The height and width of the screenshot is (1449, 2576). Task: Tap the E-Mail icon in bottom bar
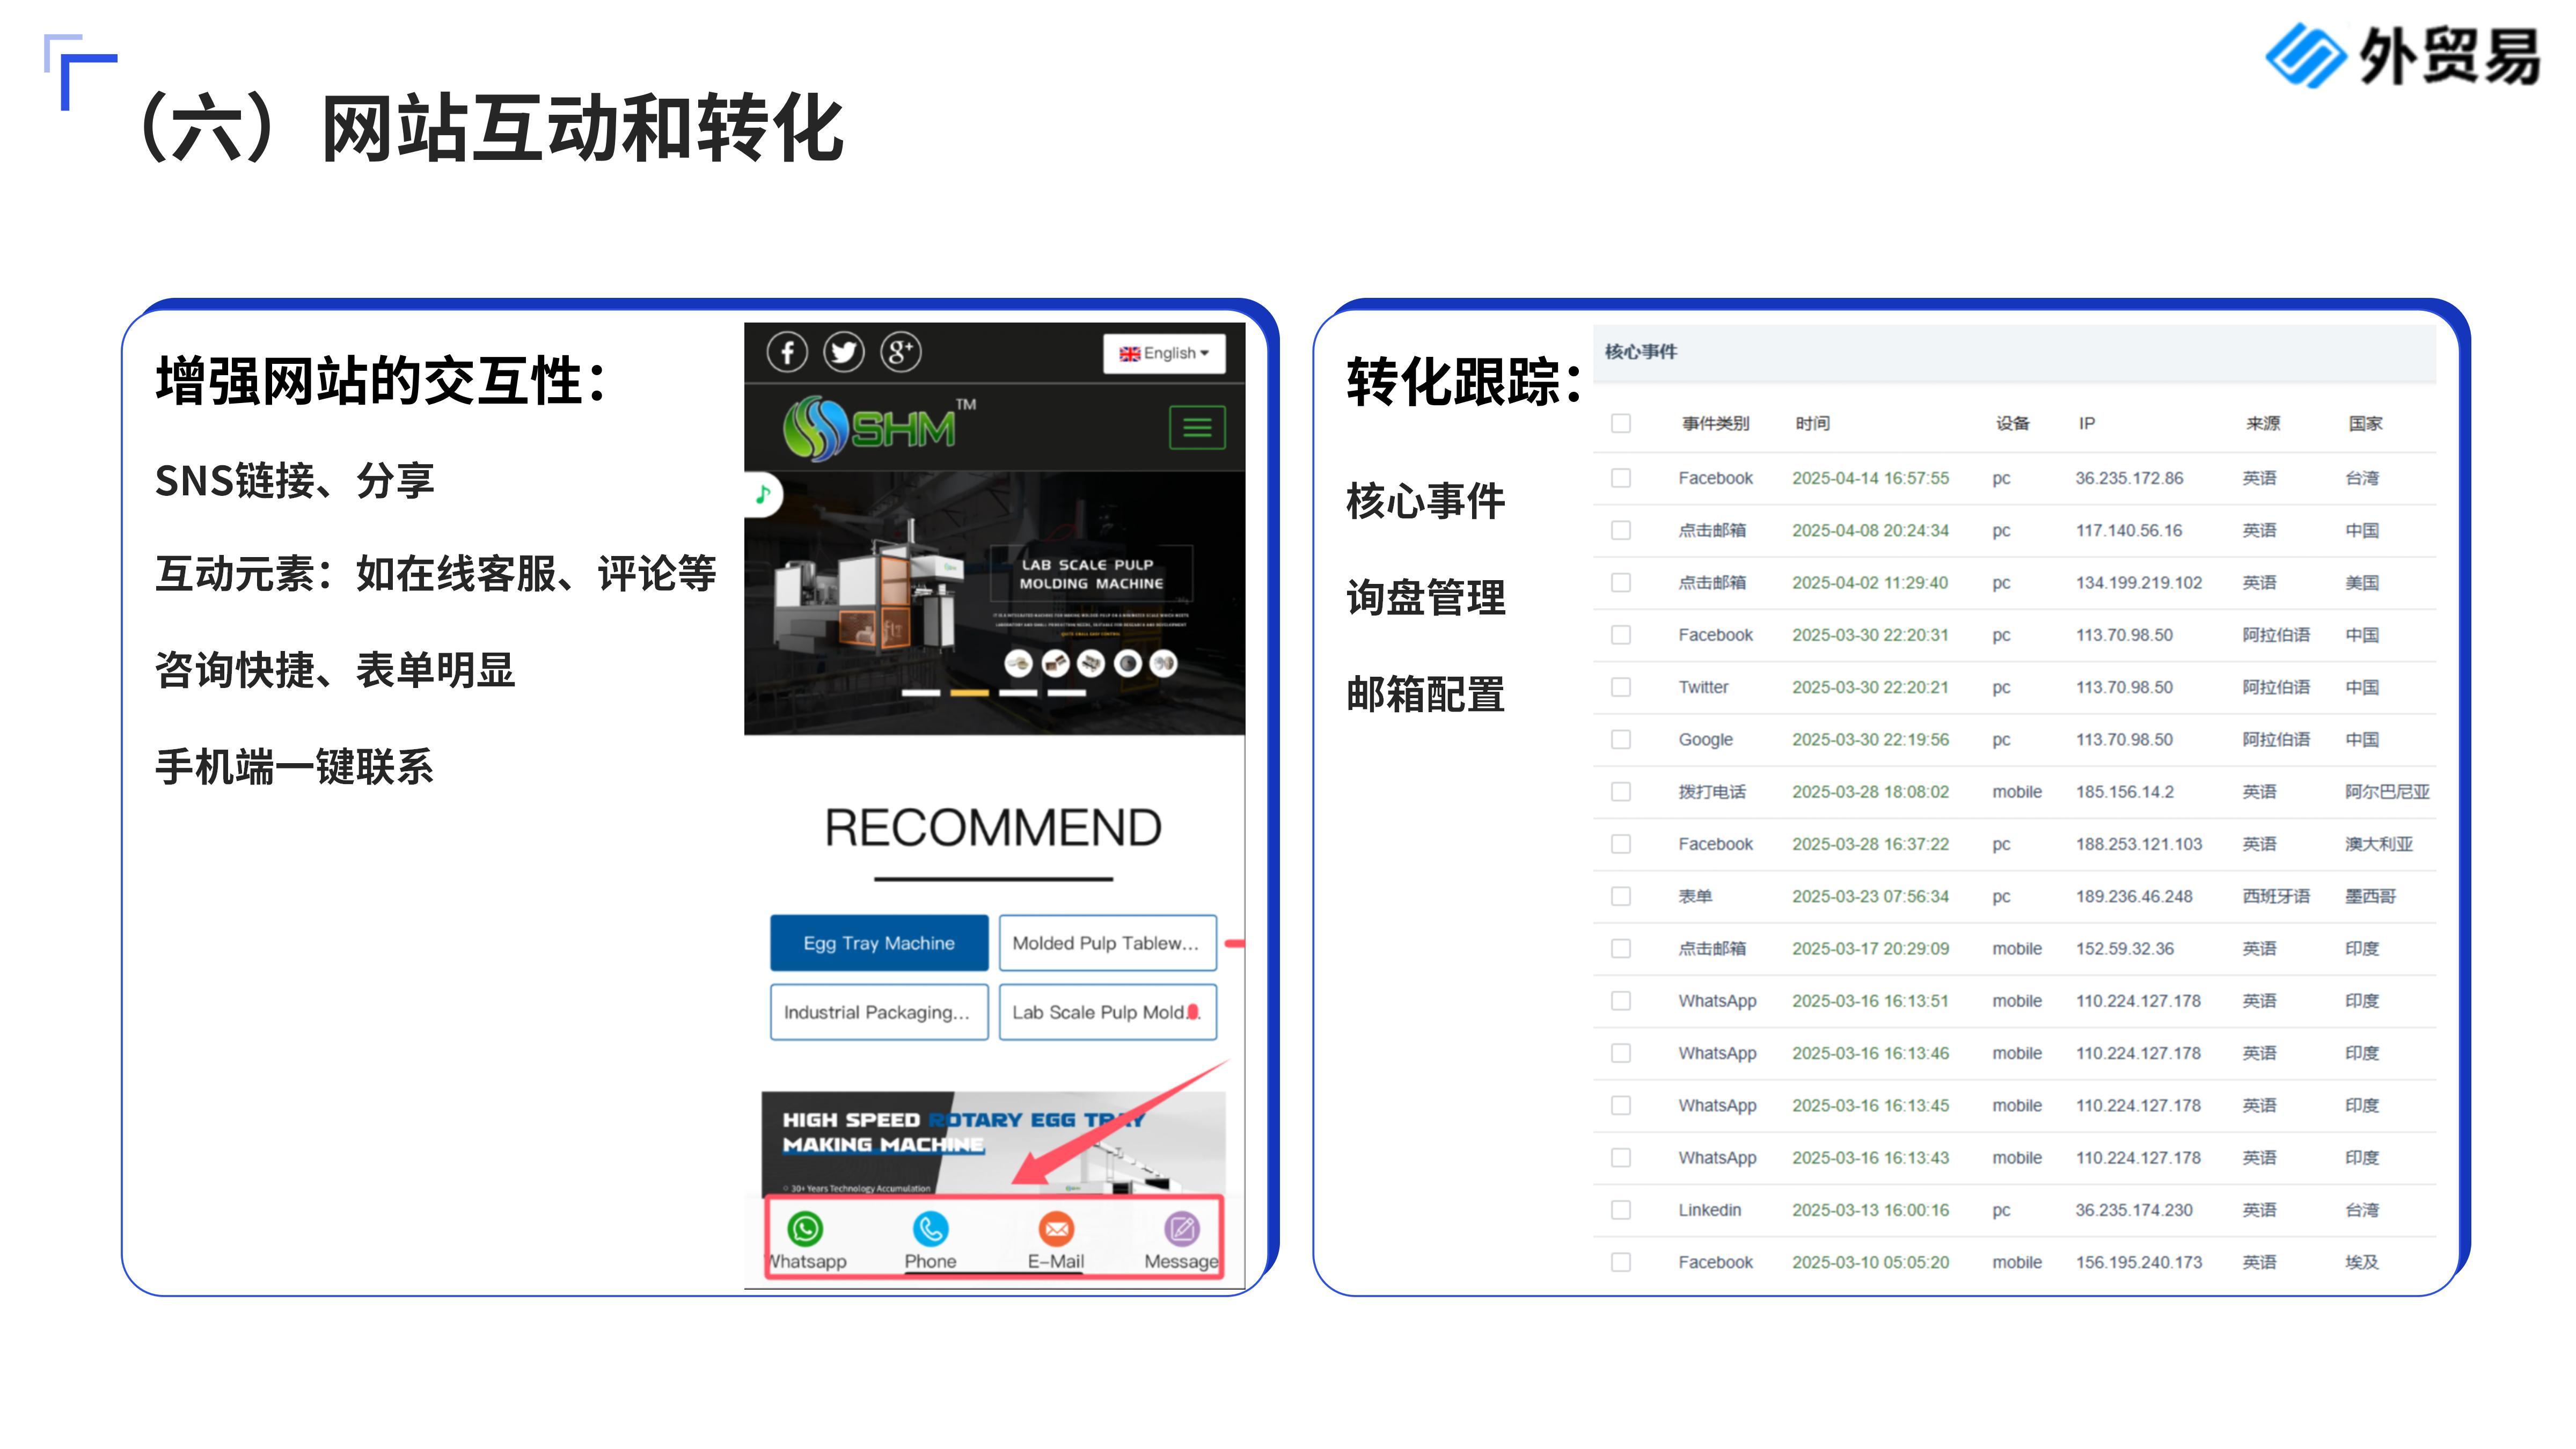click(1056, 1228)
